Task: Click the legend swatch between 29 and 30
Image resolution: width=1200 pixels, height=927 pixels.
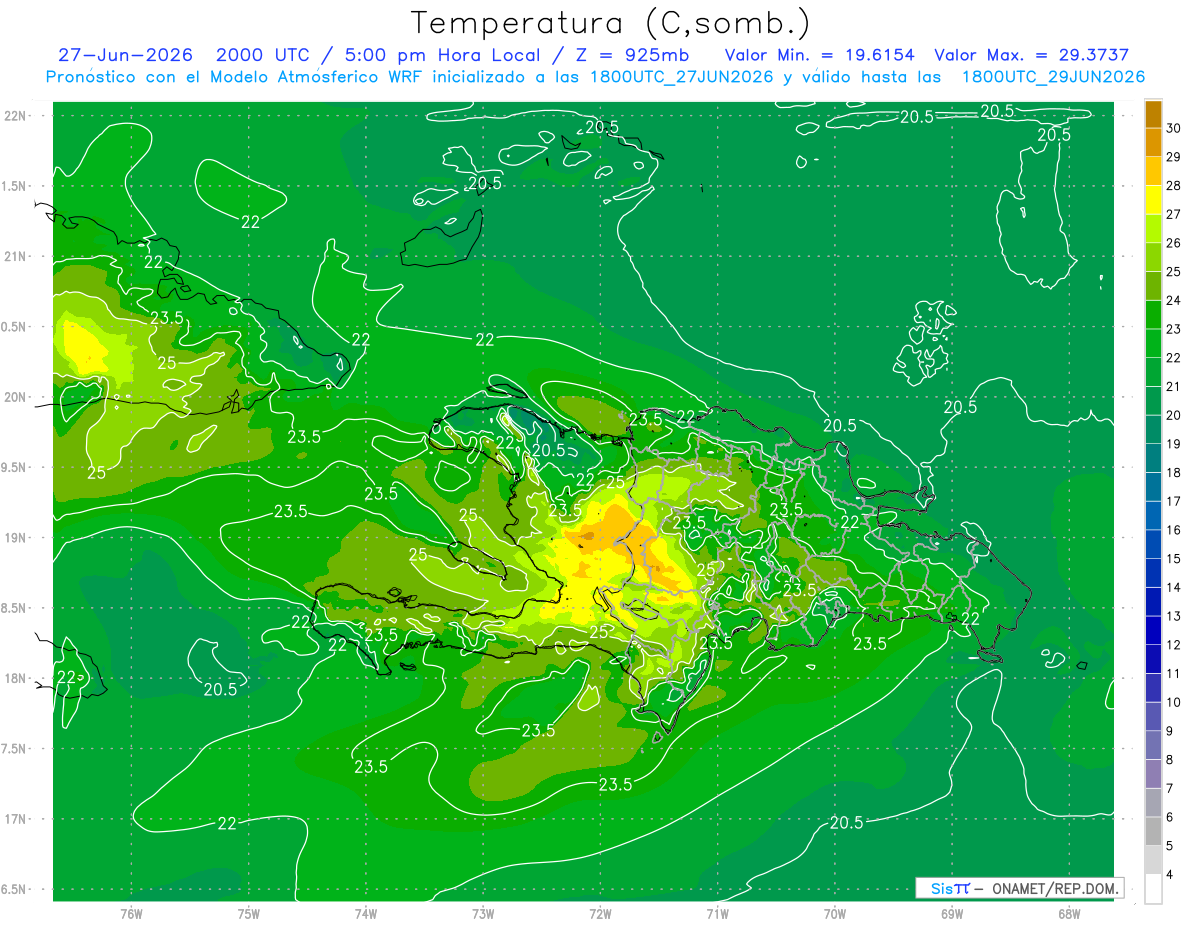Action: [x=1153, y=142]
